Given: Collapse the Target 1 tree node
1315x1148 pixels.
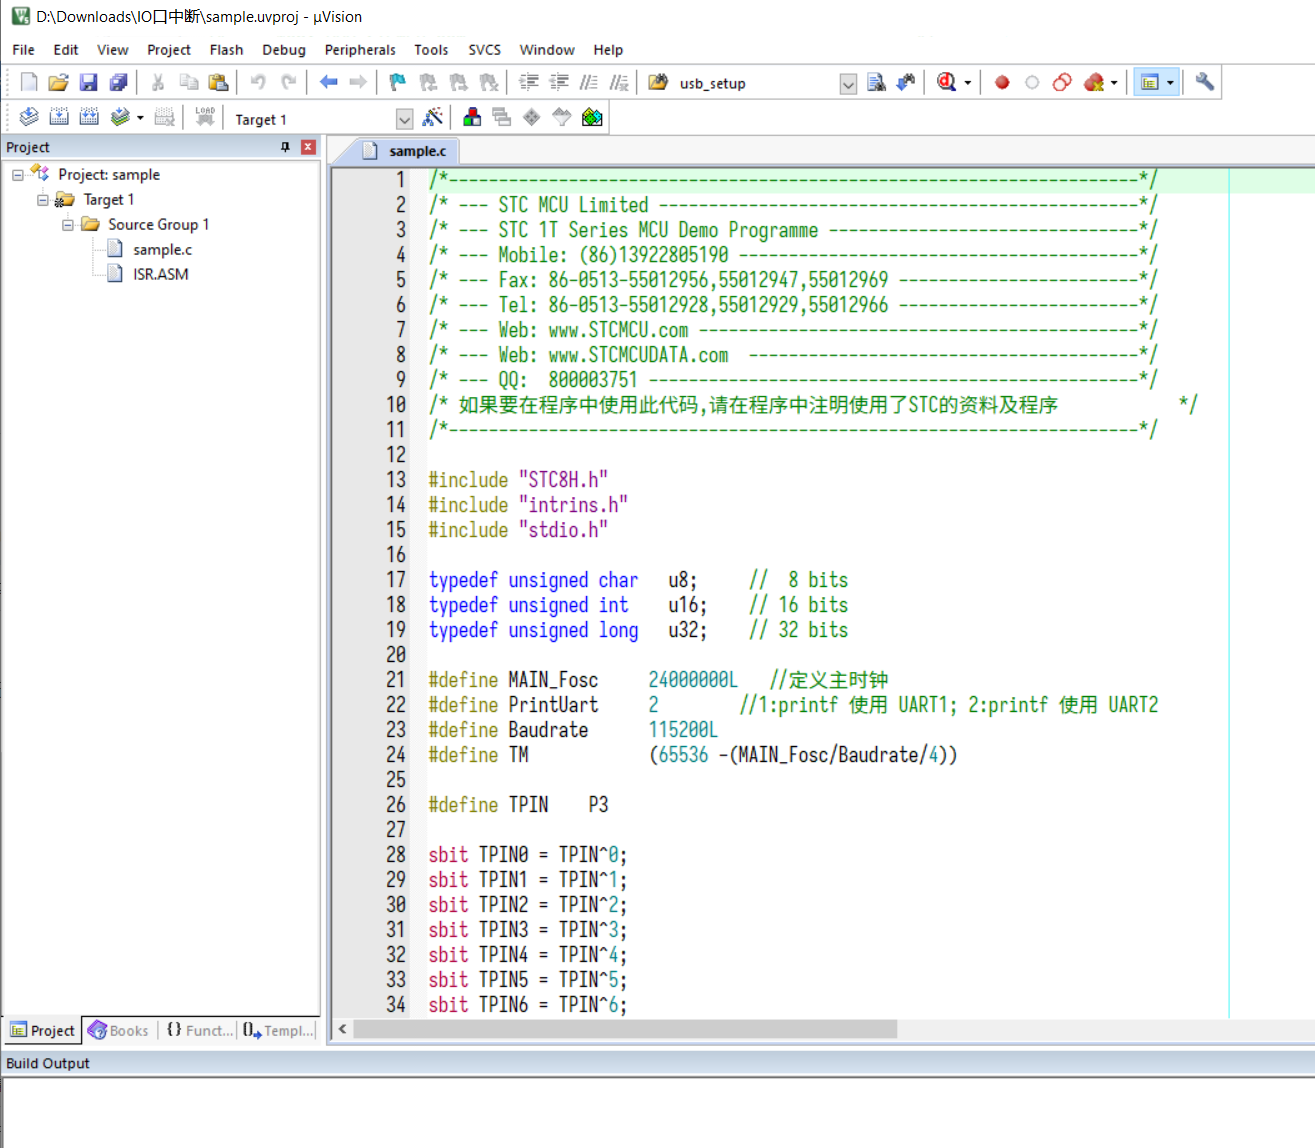Looking at the screenshot, I should point(43,200).
